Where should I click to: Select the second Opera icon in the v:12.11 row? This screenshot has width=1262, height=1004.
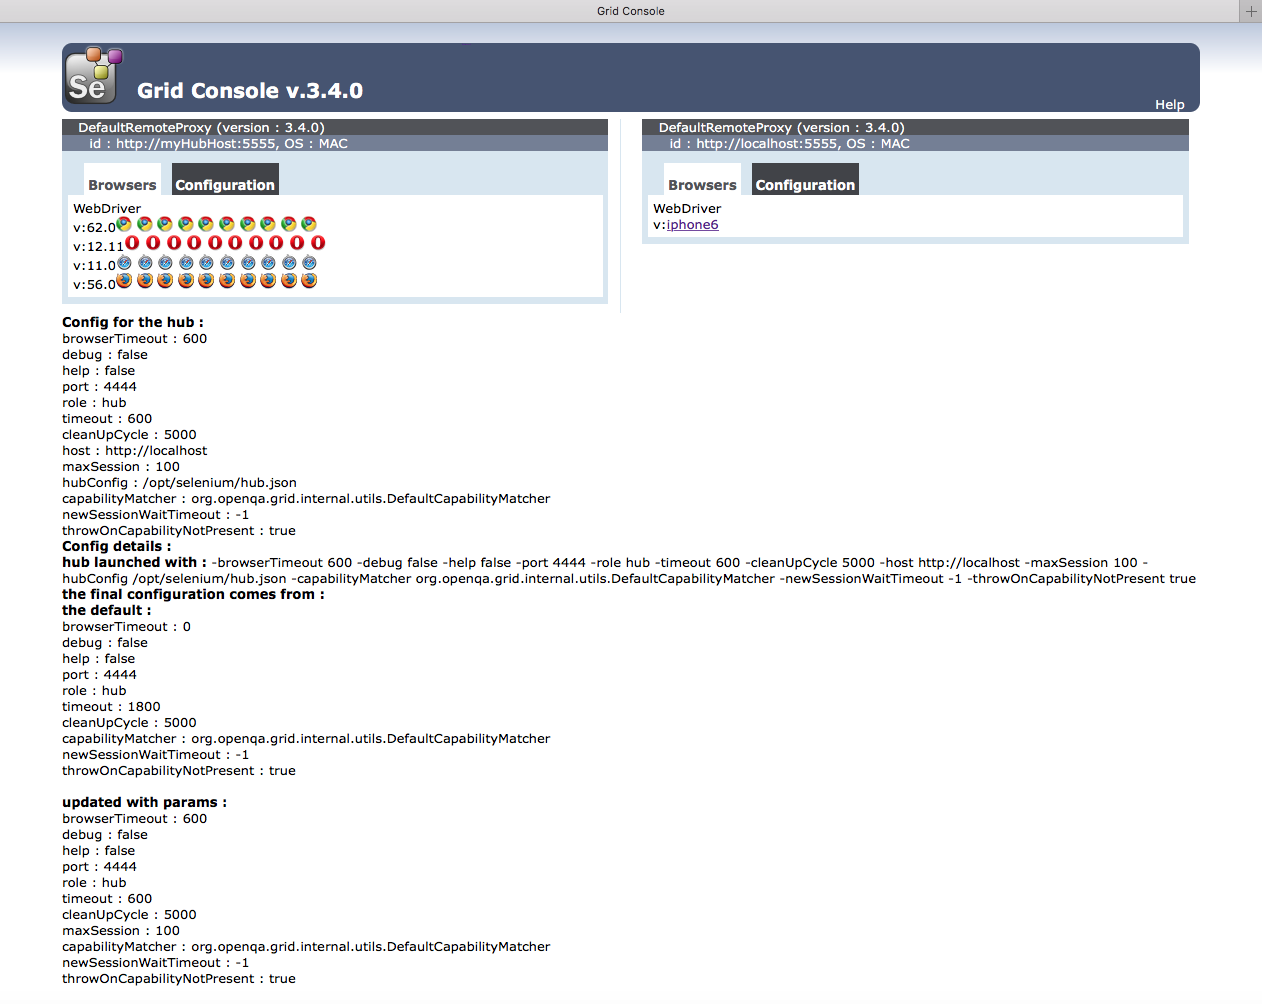(153, 242)
